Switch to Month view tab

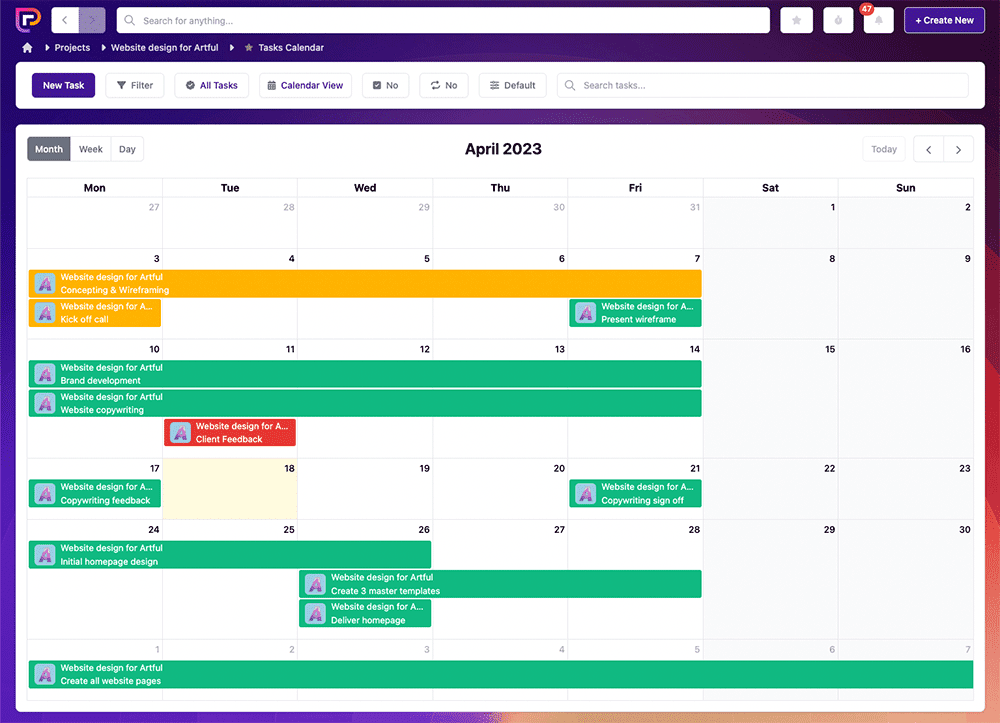[x=49, y=149]
